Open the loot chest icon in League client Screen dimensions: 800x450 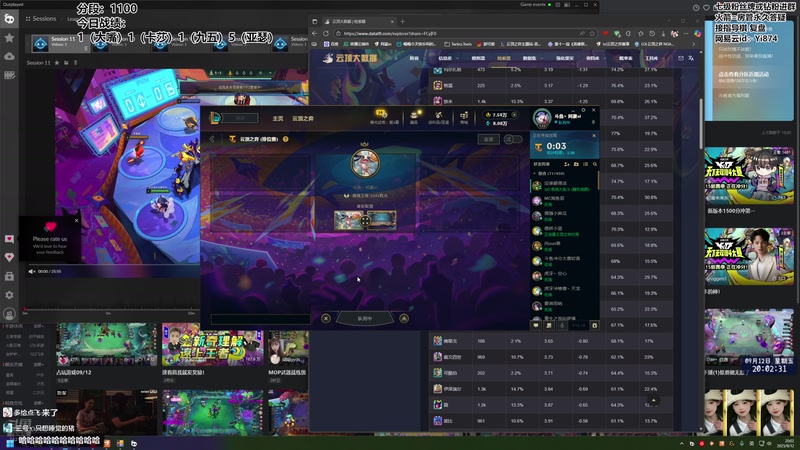414,116
